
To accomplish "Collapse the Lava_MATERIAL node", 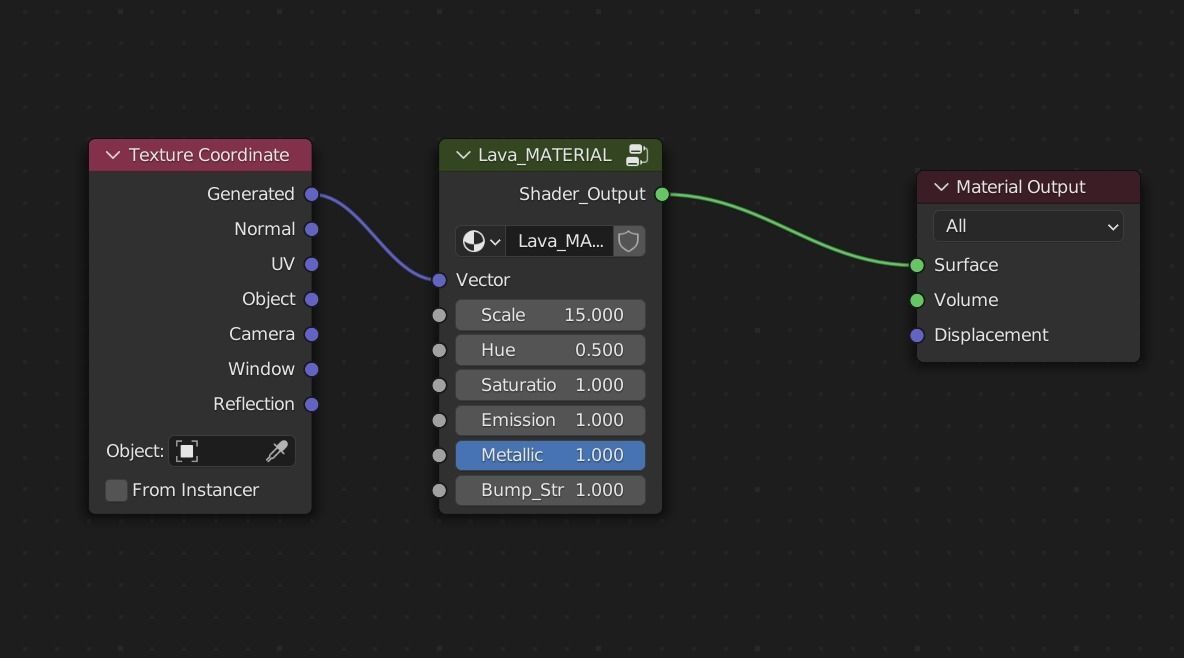I will (x=463, y=155).
